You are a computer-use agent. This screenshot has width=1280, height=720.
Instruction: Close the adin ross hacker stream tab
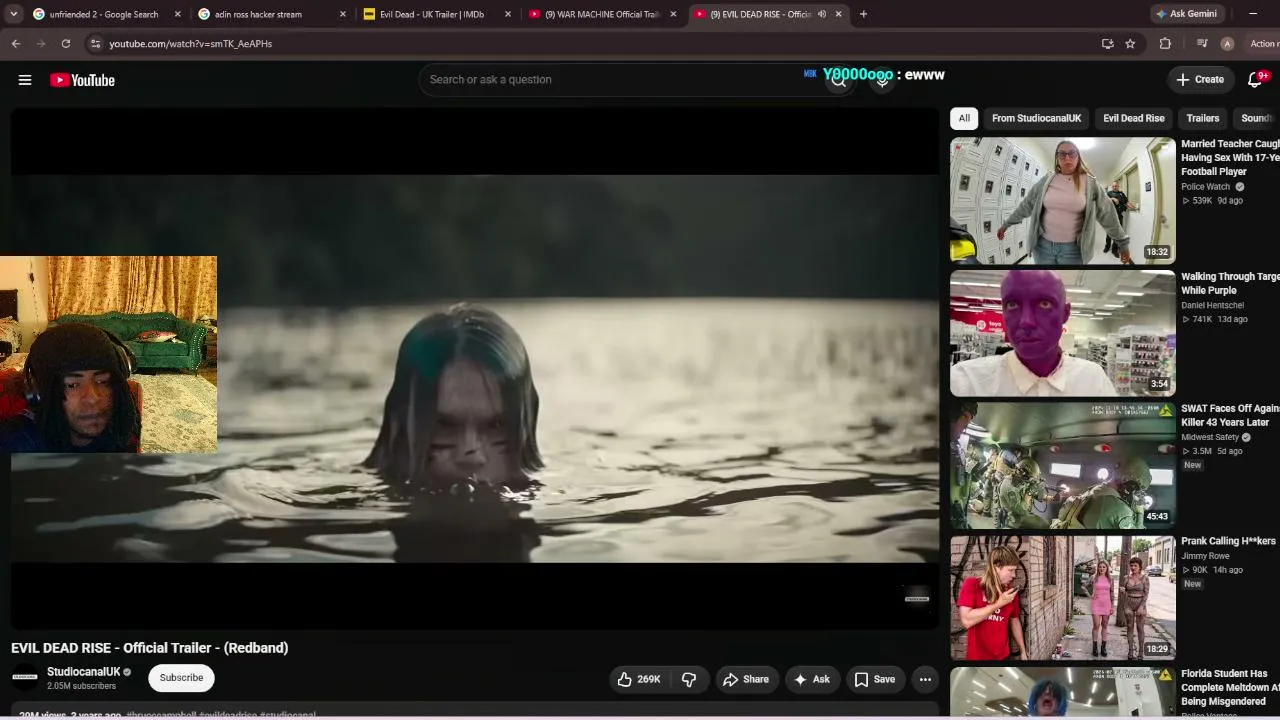(x=343, y=14)
